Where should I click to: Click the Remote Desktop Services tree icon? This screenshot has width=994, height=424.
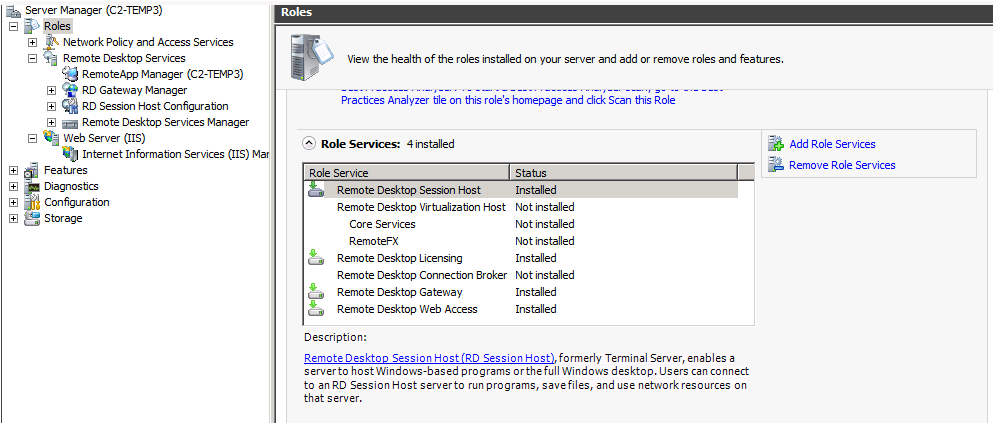[51, 58]
